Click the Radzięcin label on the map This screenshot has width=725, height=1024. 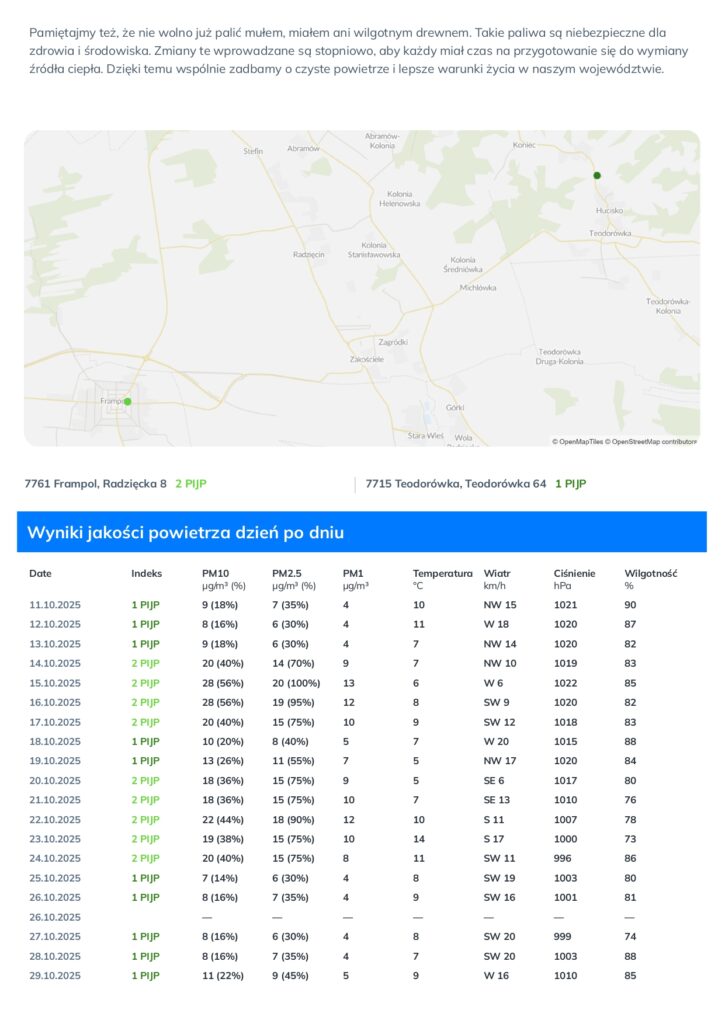[309, 255]
